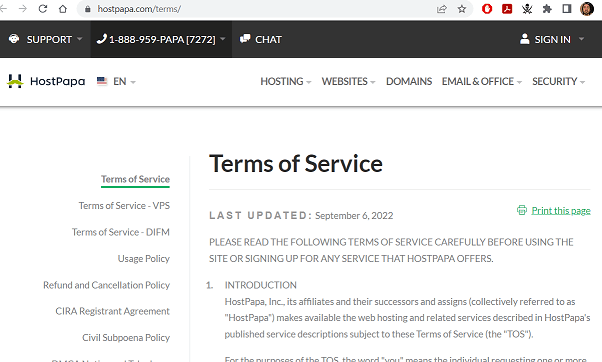This screenshot has height=362, width=602.
Task: Click the September 6, 2022 date
Action: click(354, 216)
